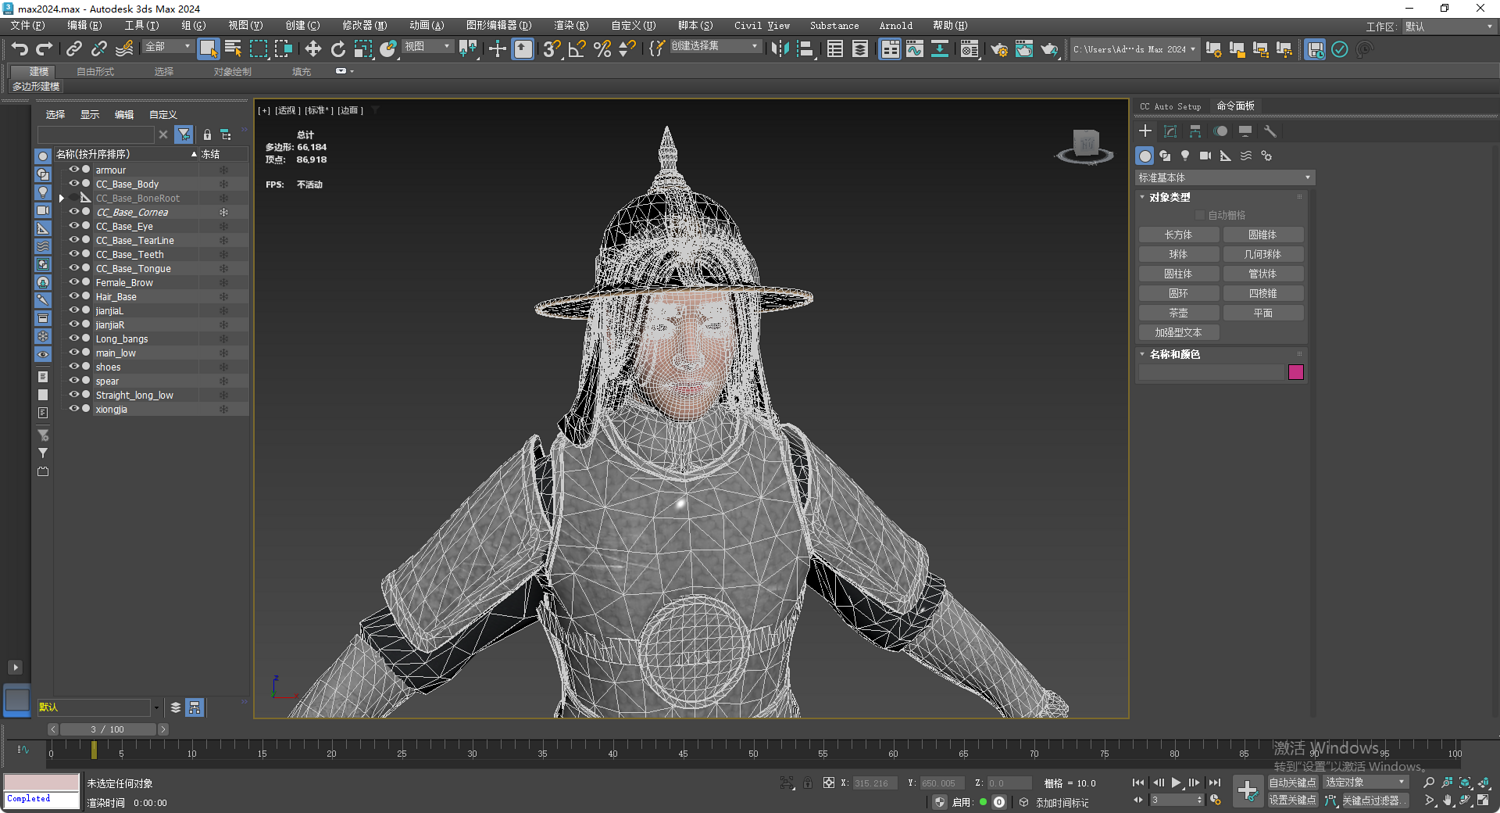
Task: Switch to the CC Auto Setup tab
Action: coord(1170,106)
